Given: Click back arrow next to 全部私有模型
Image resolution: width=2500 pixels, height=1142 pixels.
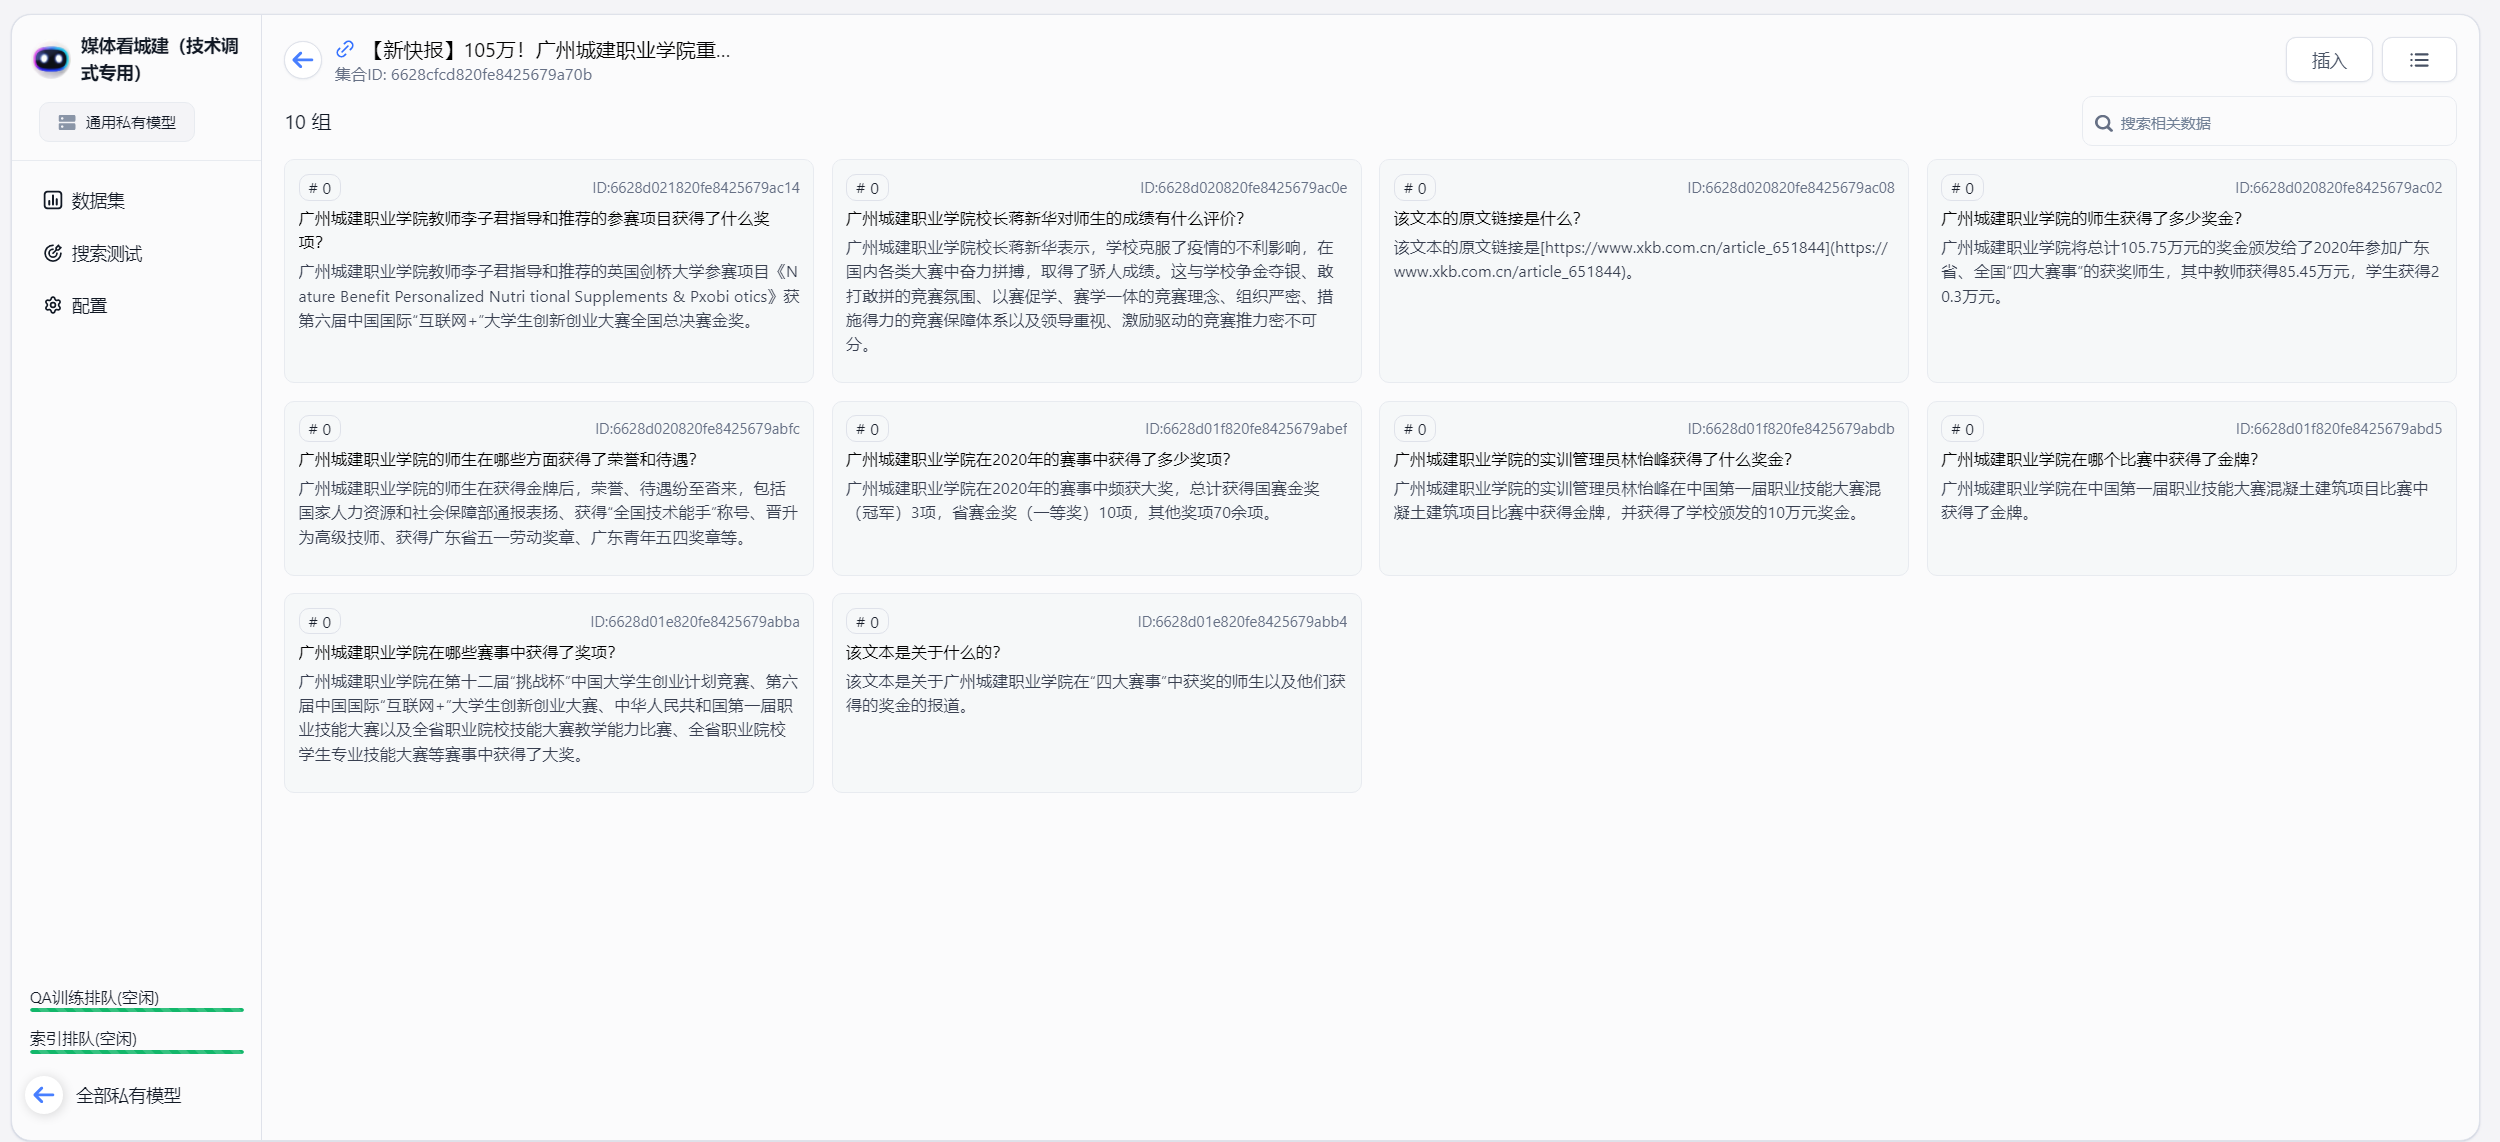Looking at the screenshot, I should click(x=44, y=1095).
